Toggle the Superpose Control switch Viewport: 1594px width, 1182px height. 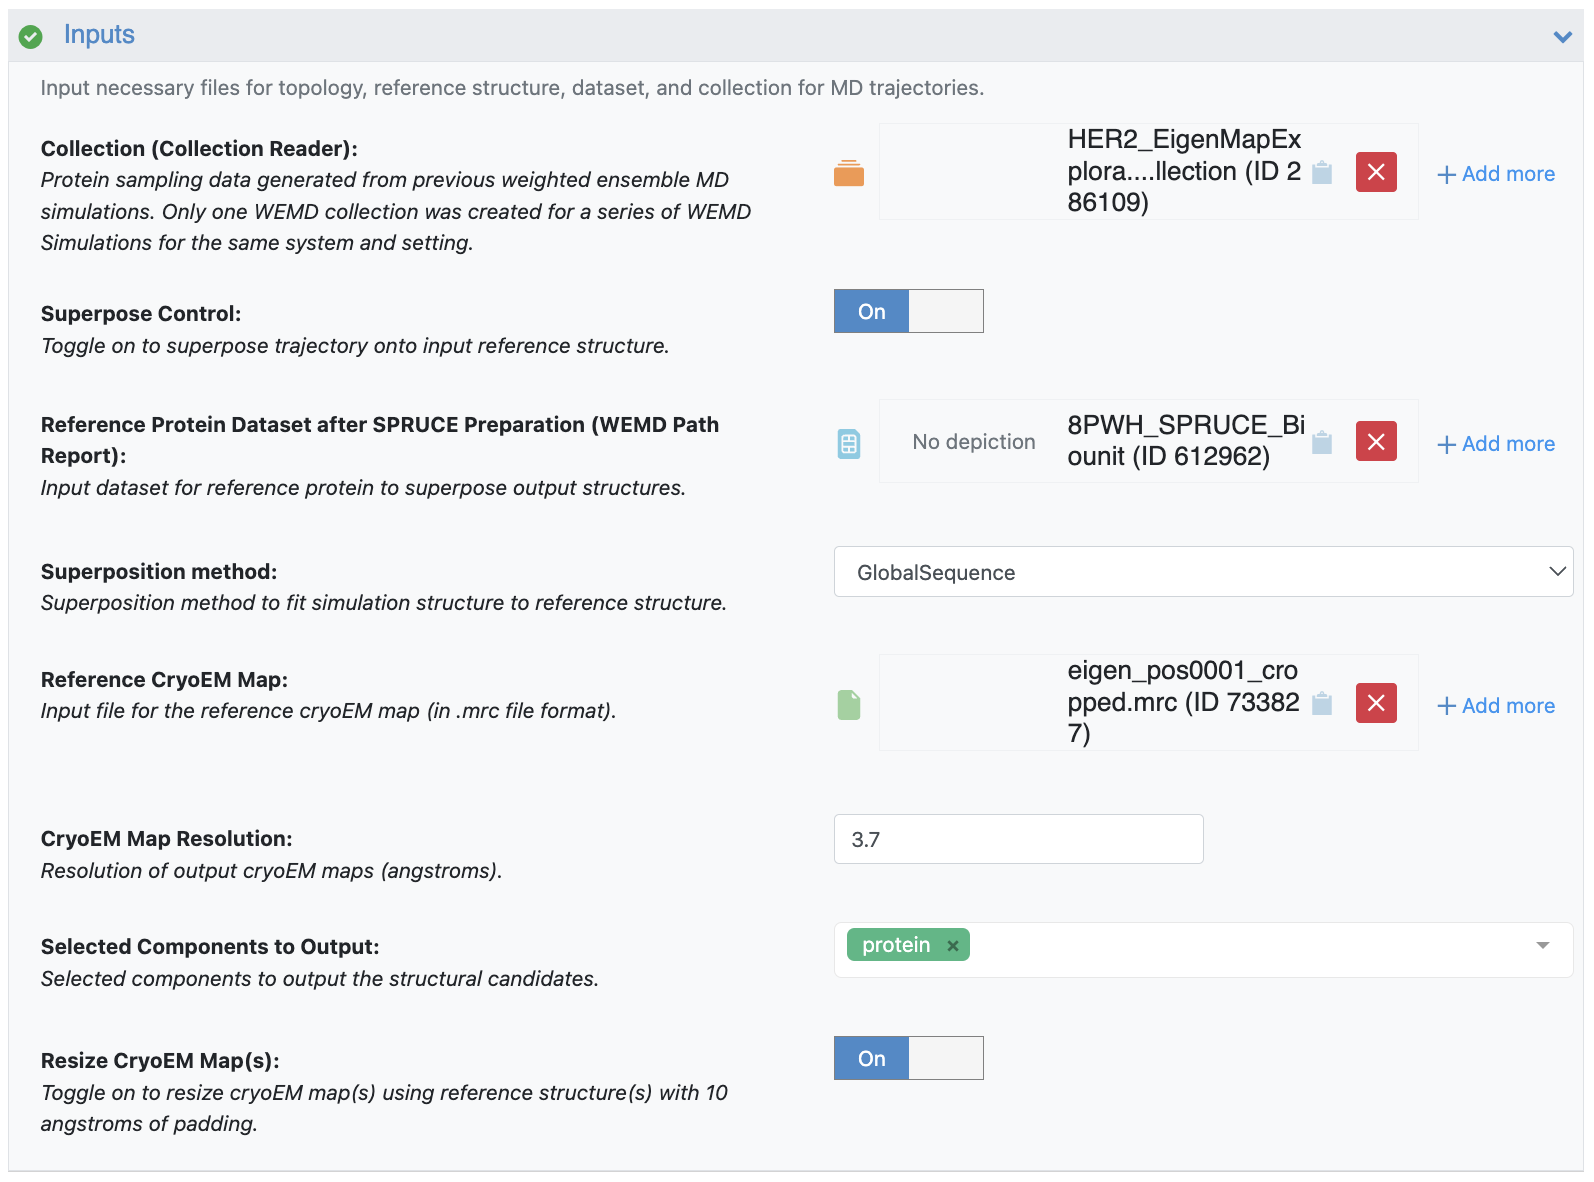pos(908,311)
